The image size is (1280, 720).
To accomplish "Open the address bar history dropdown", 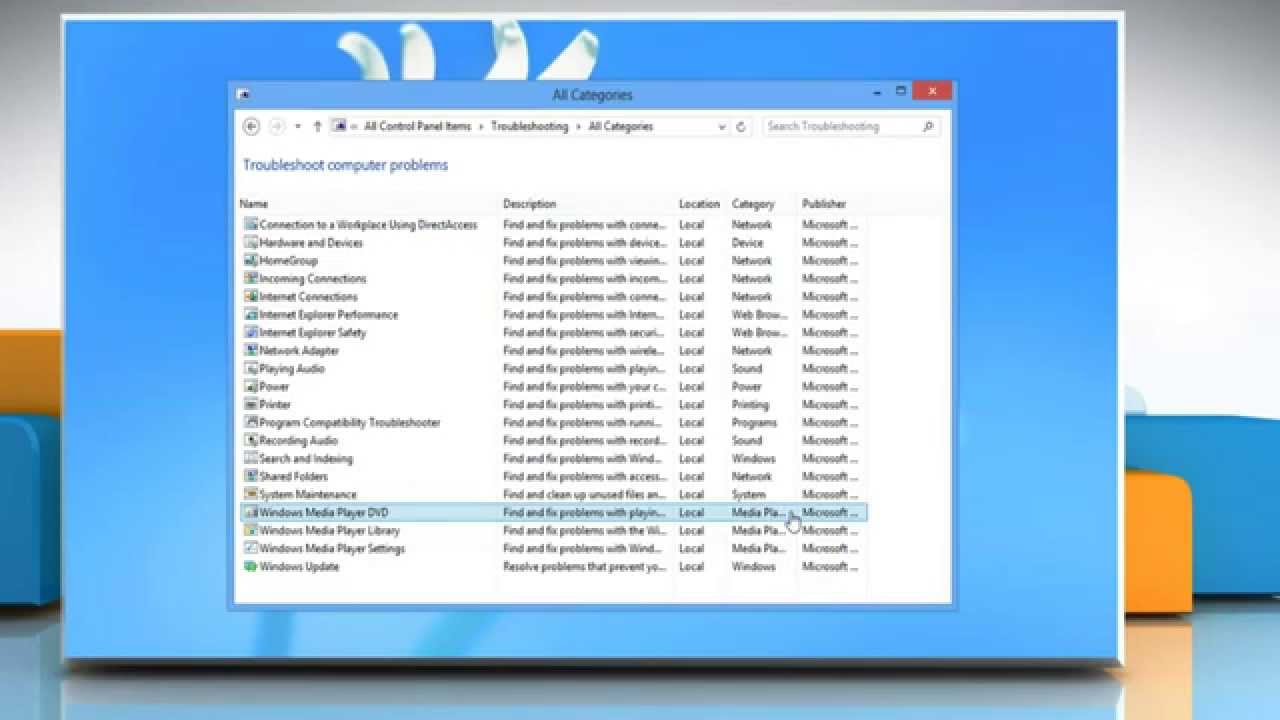I will pos(722,127).
